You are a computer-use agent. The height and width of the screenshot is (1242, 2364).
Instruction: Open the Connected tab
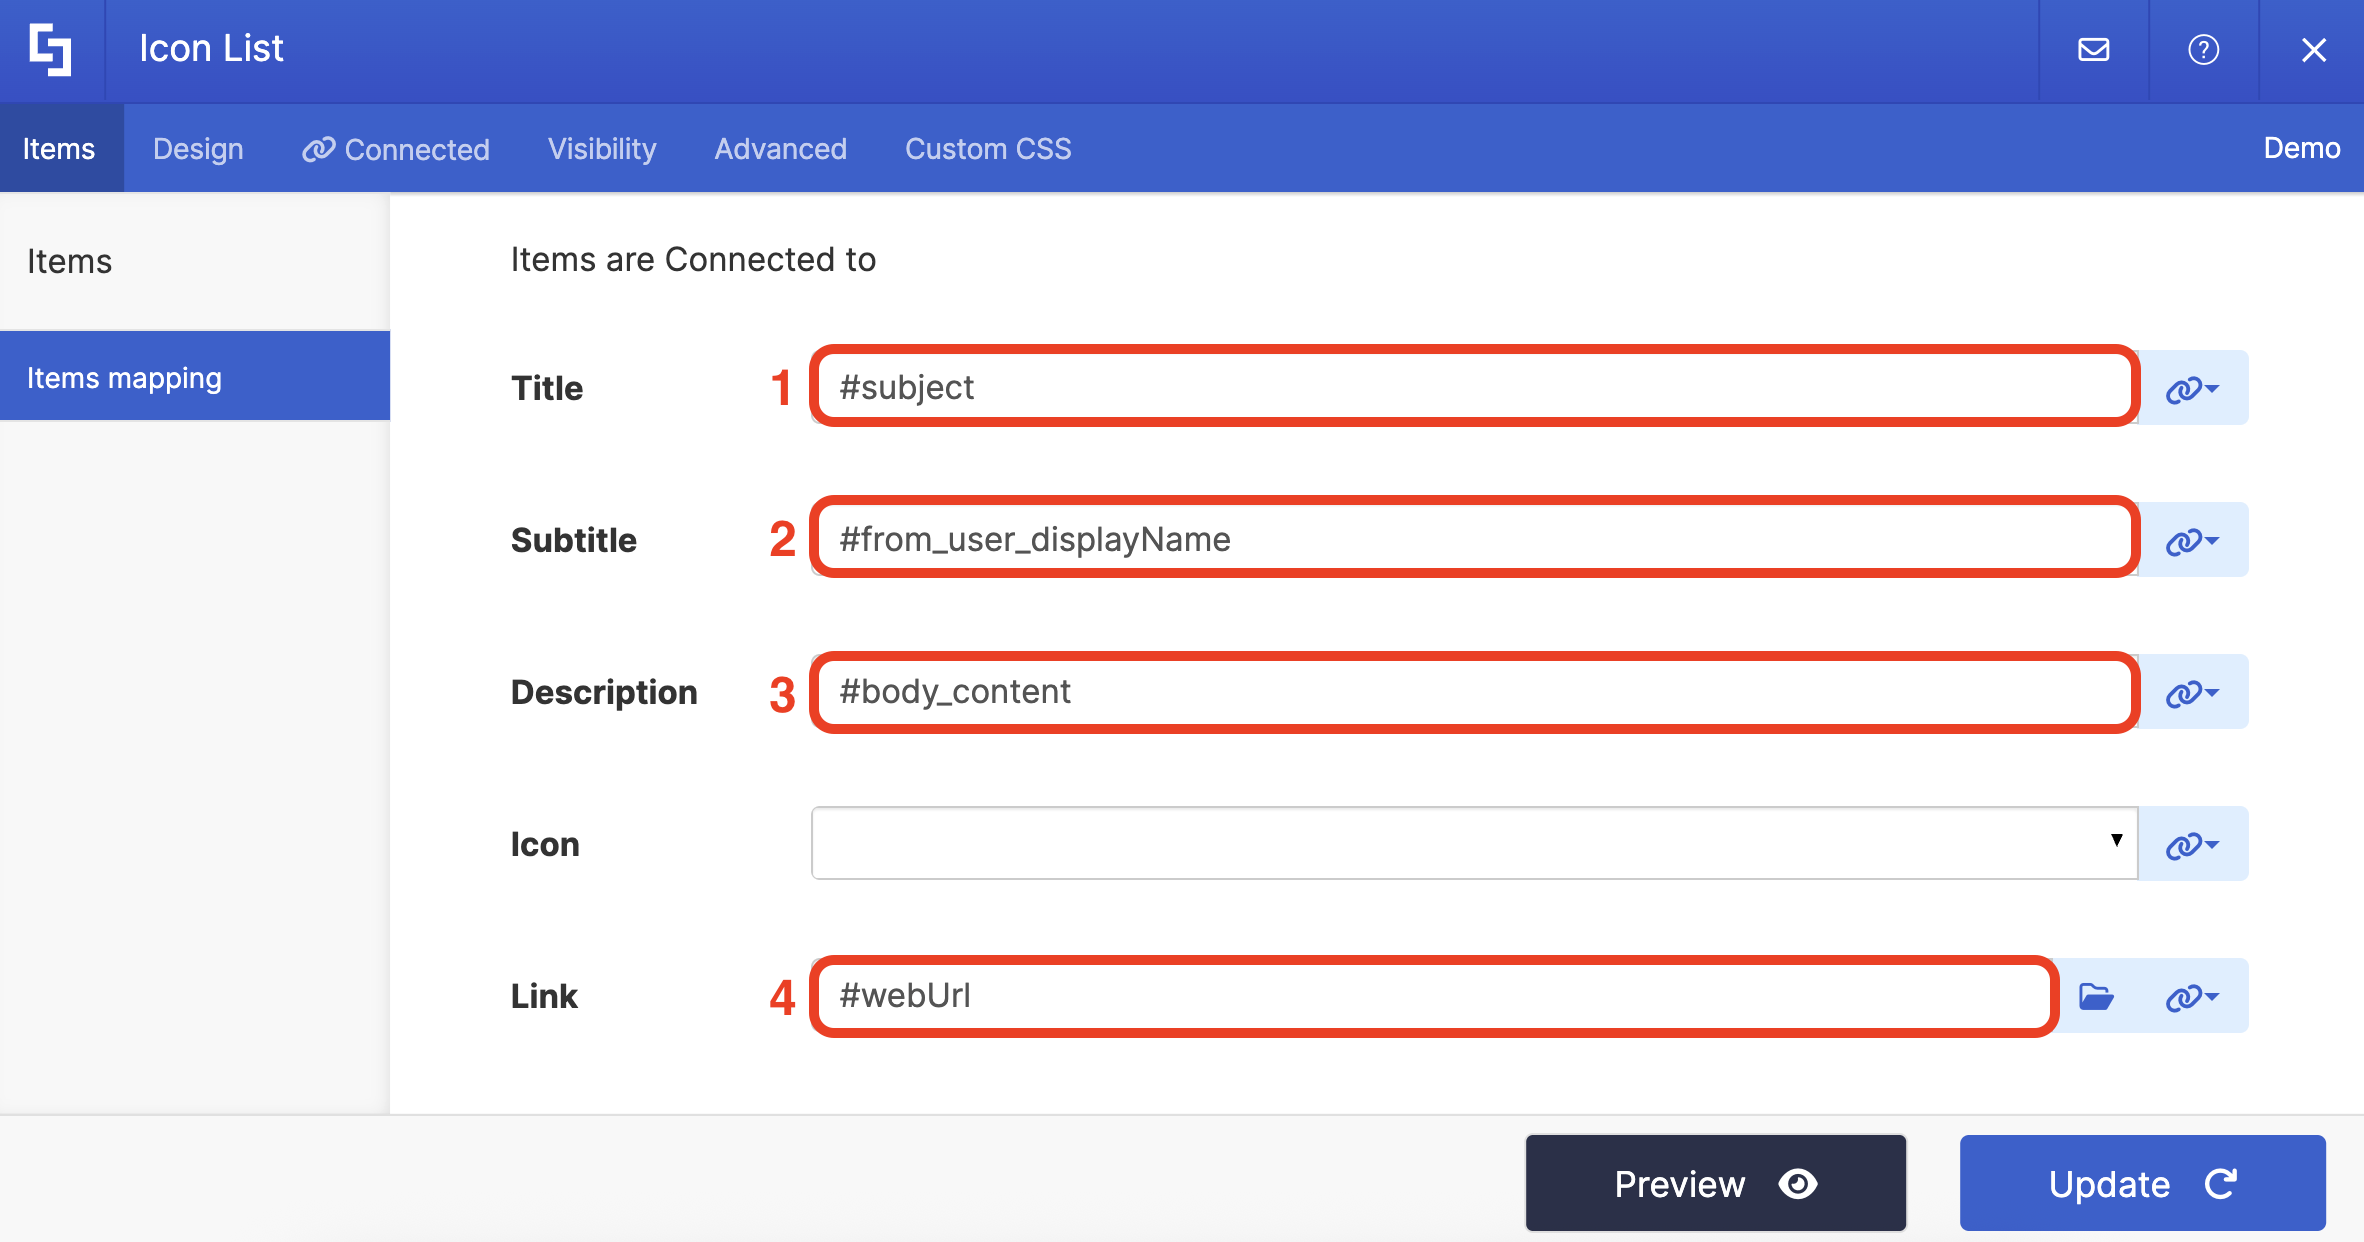[397, 149]
